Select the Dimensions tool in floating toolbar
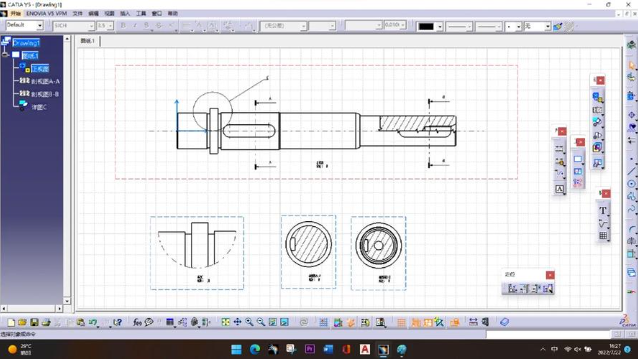Image resolution: width=638 pixels, height=360 pixels. coord(559,149)
